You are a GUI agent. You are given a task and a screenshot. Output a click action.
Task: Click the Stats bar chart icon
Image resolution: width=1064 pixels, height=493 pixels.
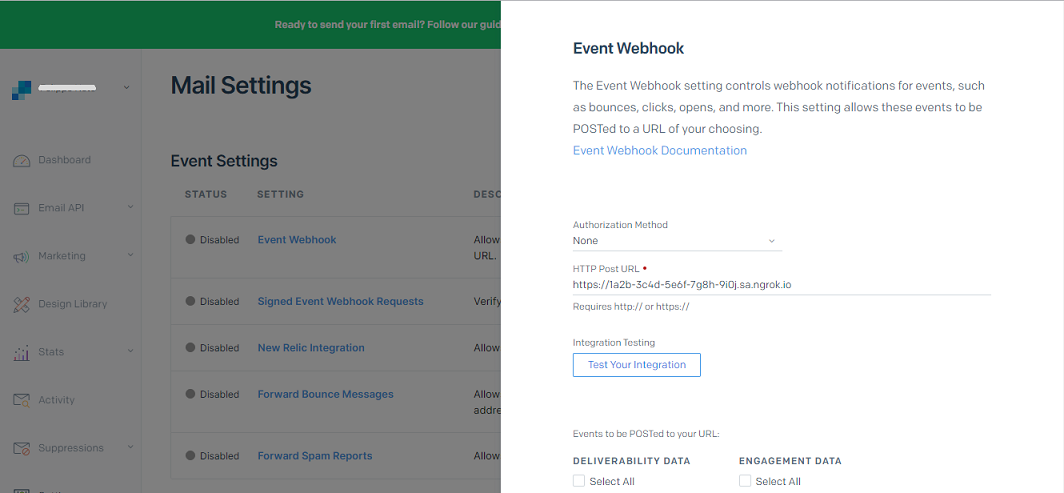pyautogui.click(x=22, y=353)
